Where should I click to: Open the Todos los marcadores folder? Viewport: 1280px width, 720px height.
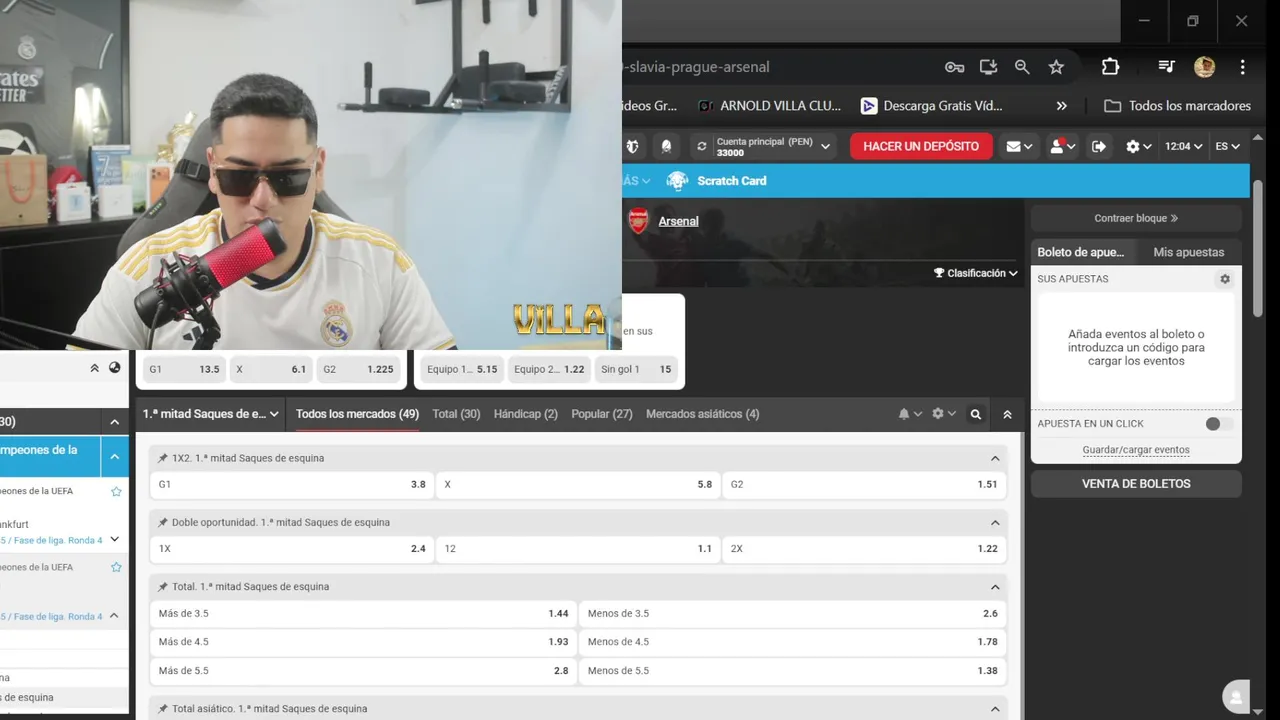tap(1177, 106)
